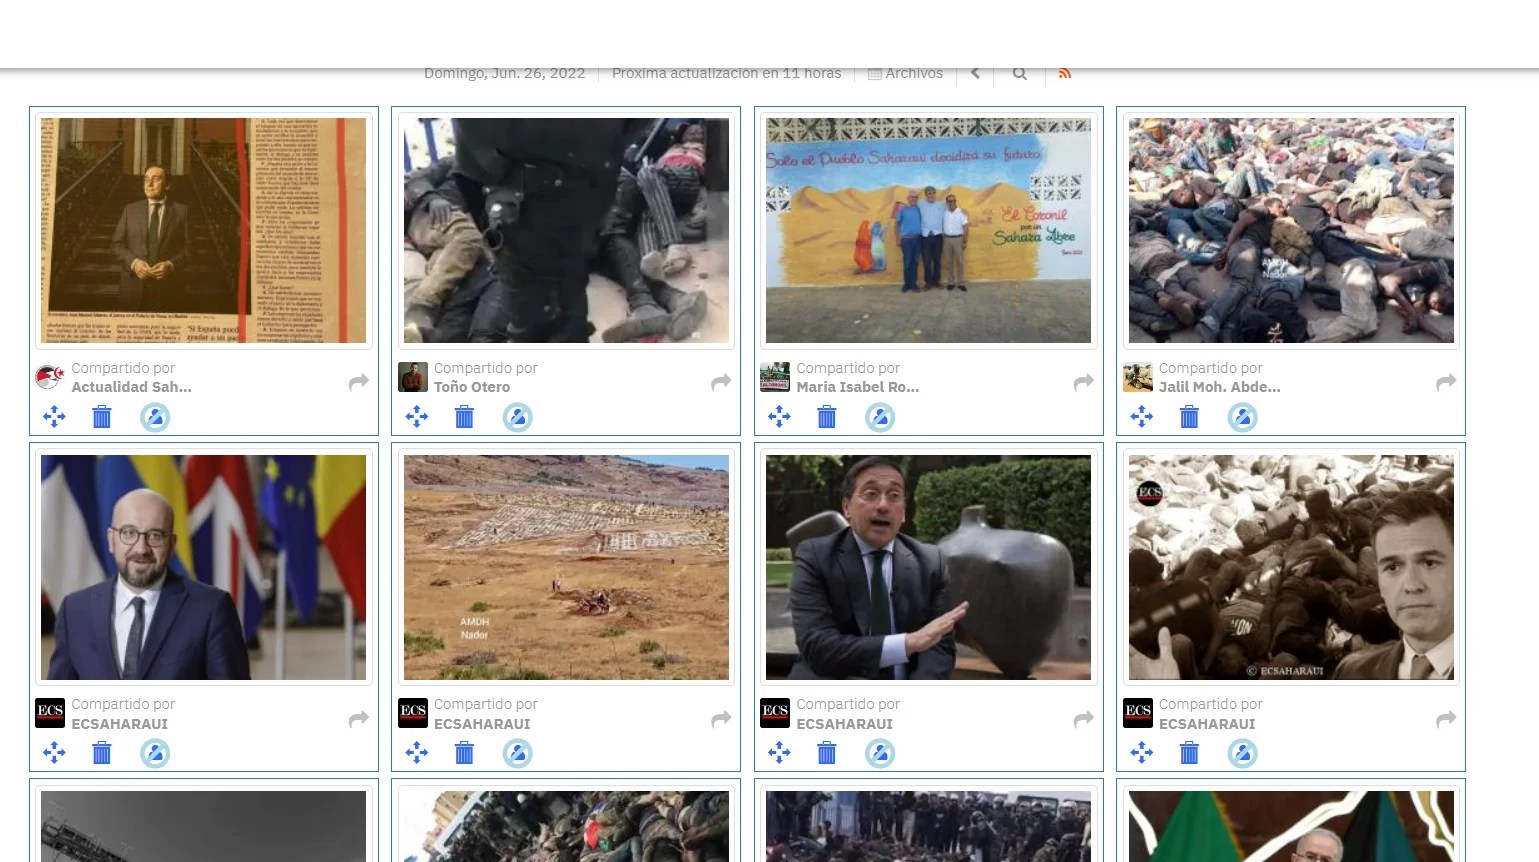Screen dimensions: 1539x862
Task: Click the Próxima actualización en 11 horas text
Action: click(726, 73)
